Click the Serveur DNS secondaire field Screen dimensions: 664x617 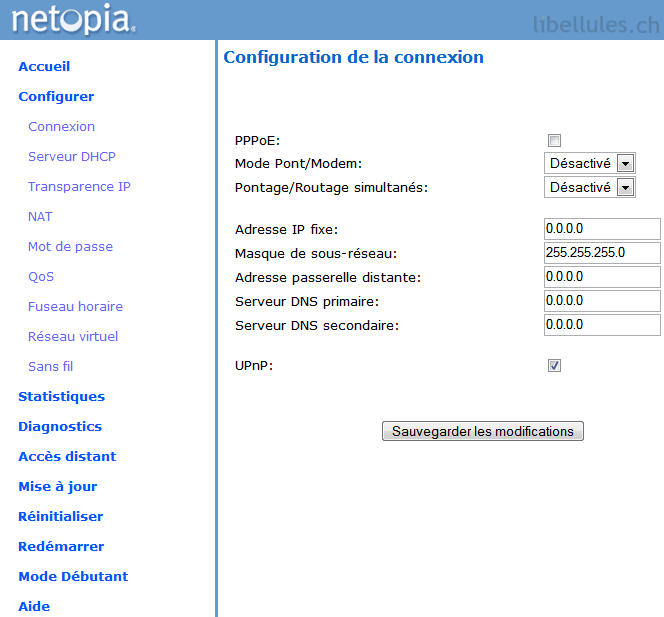pos(602,325)
